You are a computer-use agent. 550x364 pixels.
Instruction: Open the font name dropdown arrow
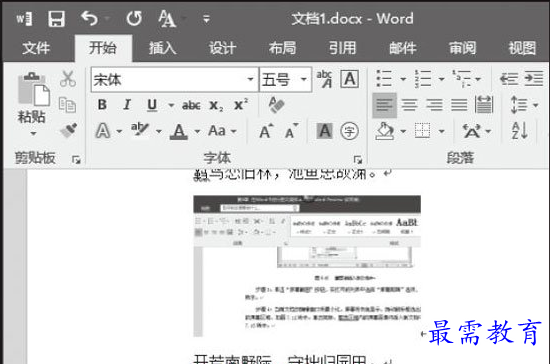(x=250, y=79)
